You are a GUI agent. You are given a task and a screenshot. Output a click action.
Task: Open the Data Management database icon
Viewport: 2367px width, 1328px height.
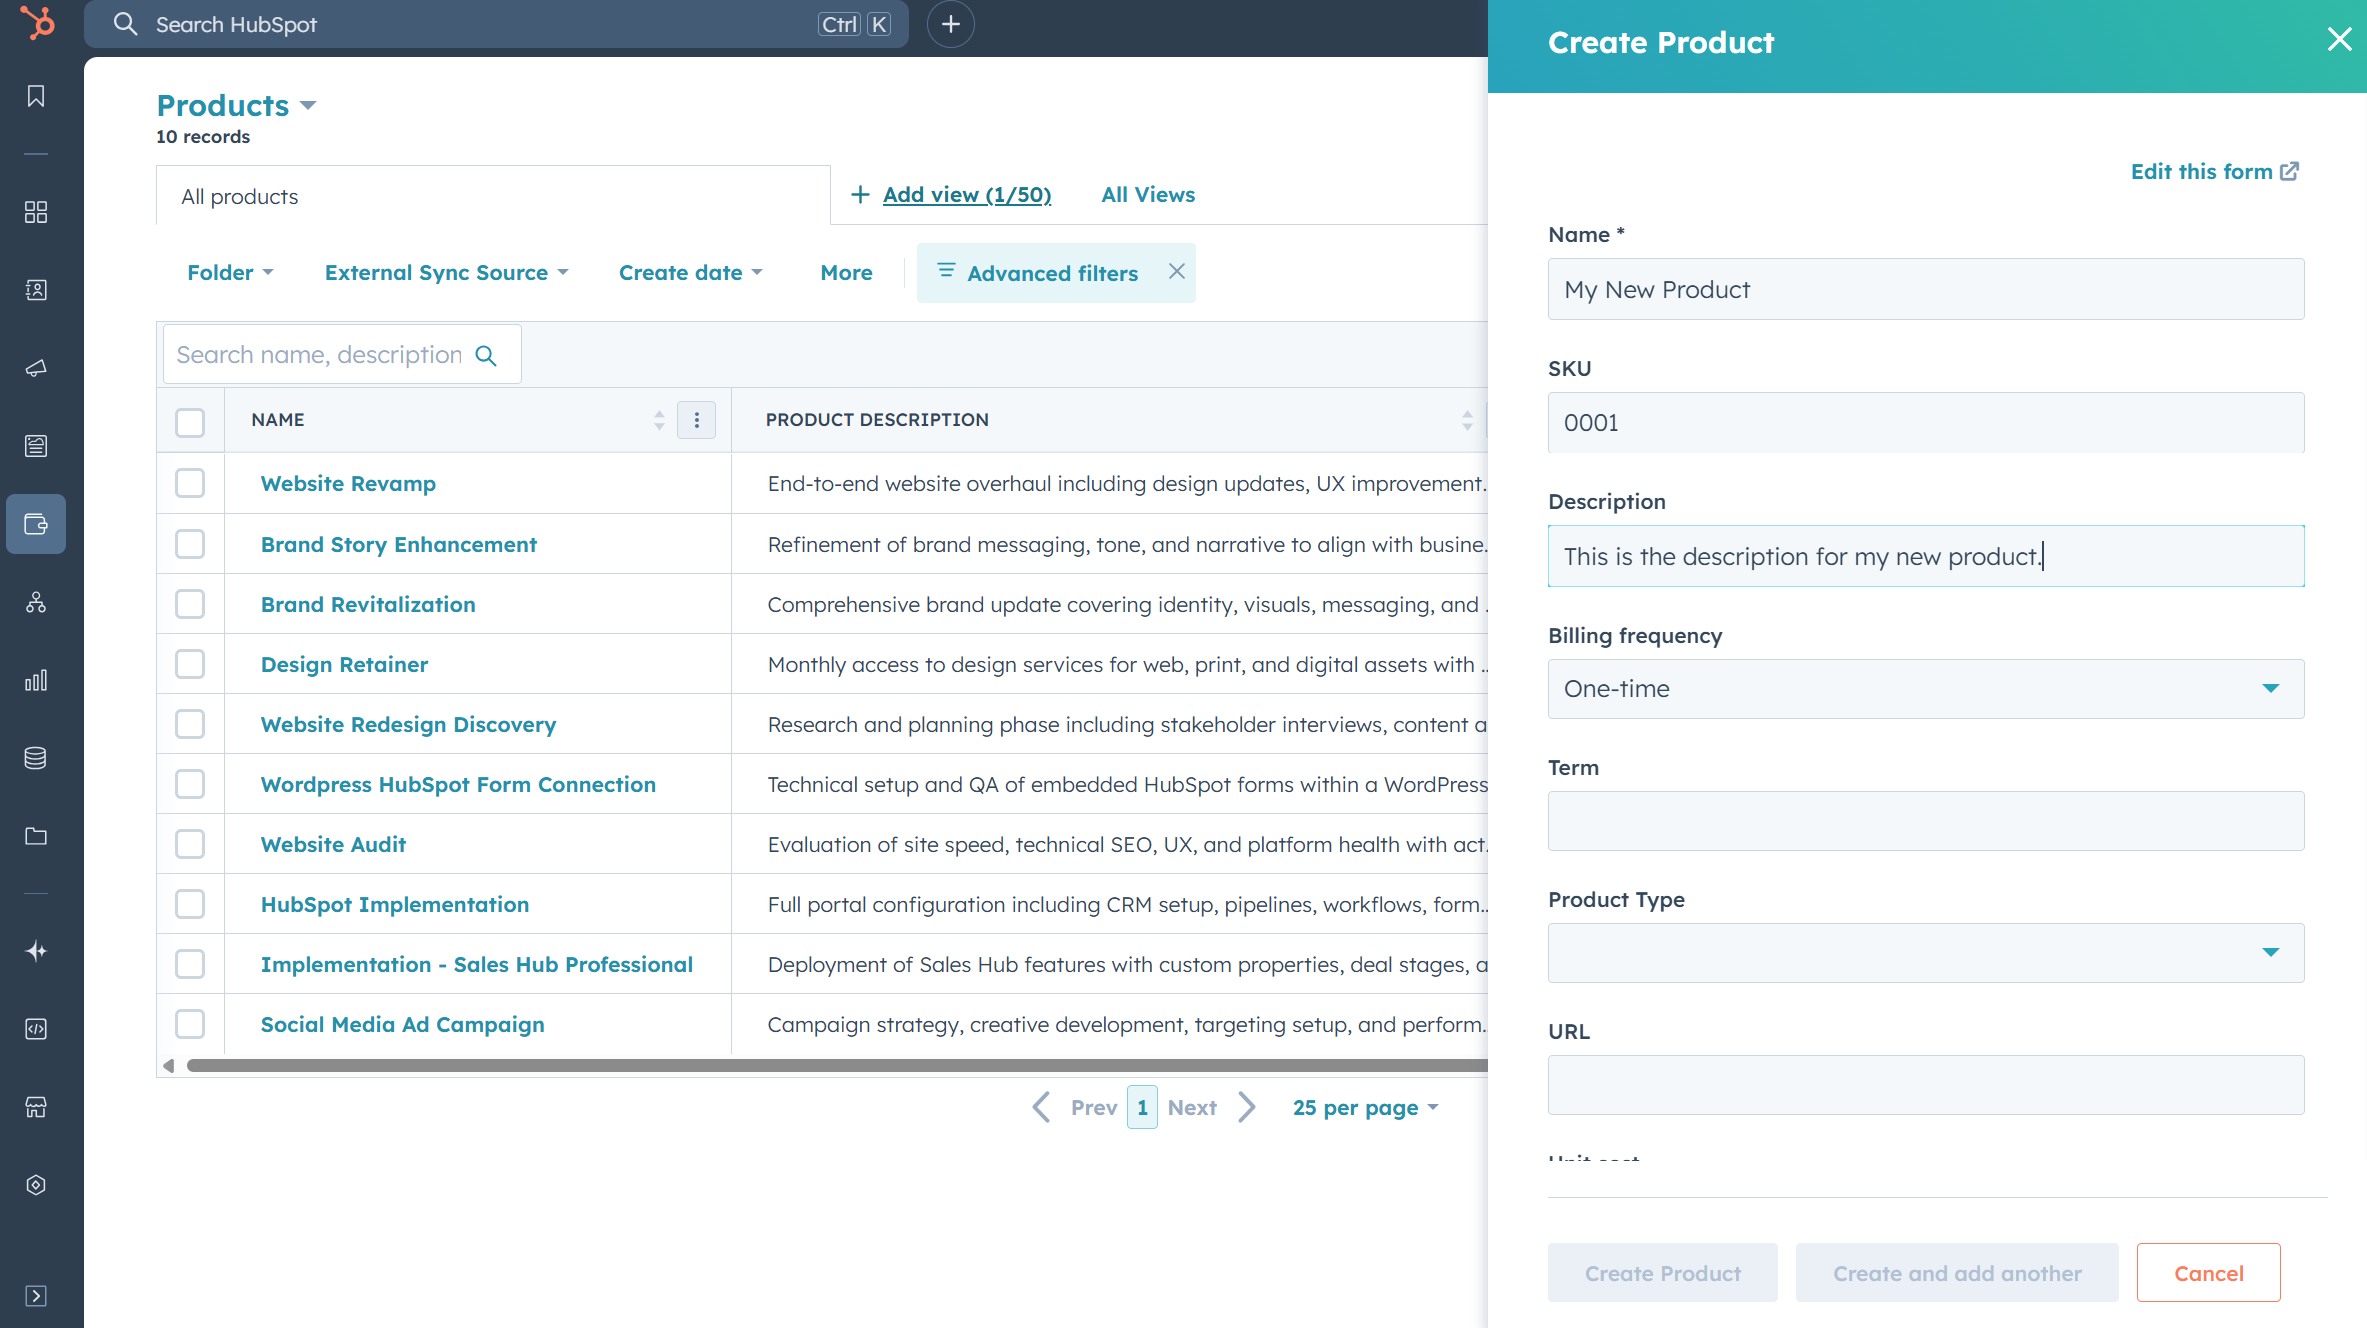click(36, 758)
